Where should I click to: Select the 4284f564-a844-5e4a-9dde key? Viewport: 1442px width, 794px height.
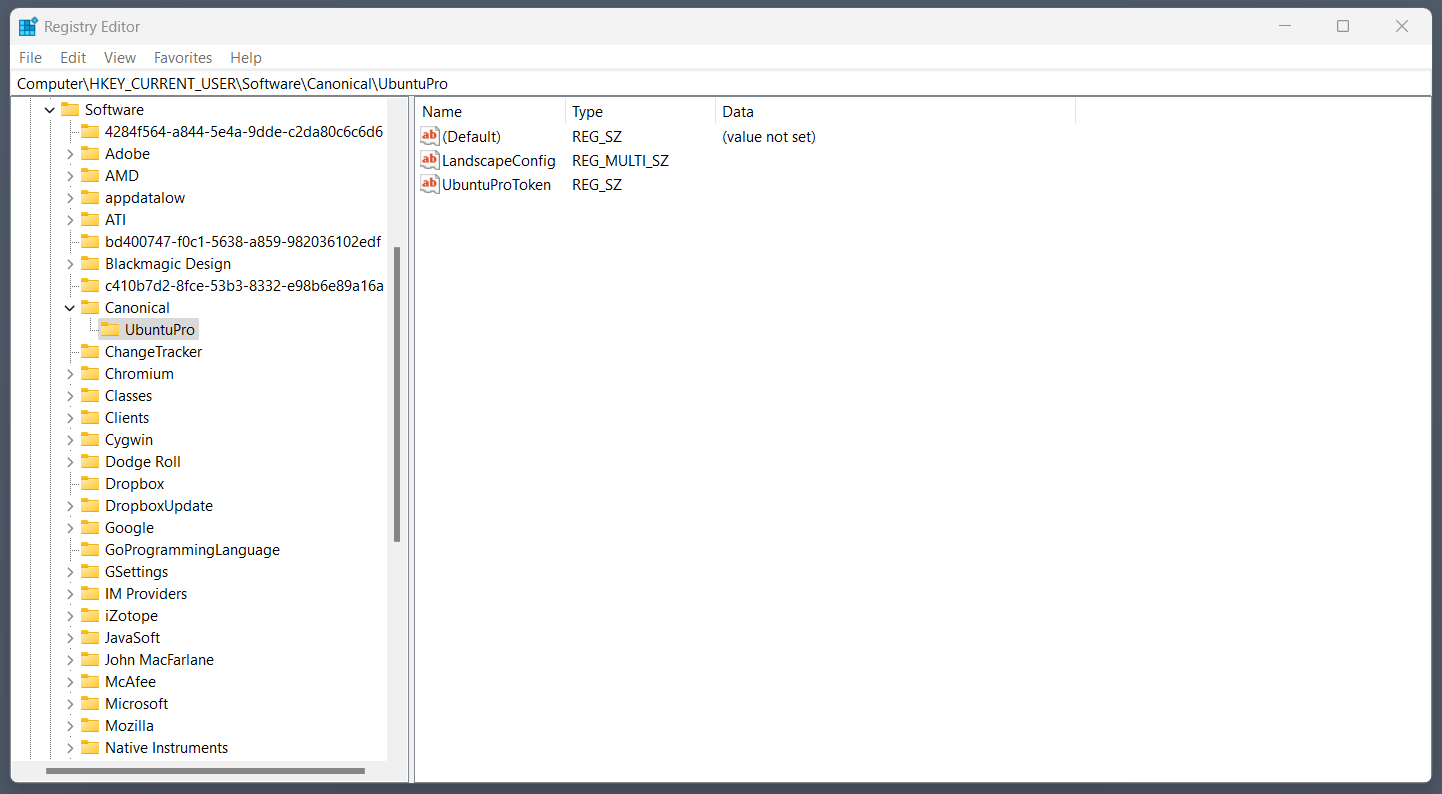pos(244,132)
